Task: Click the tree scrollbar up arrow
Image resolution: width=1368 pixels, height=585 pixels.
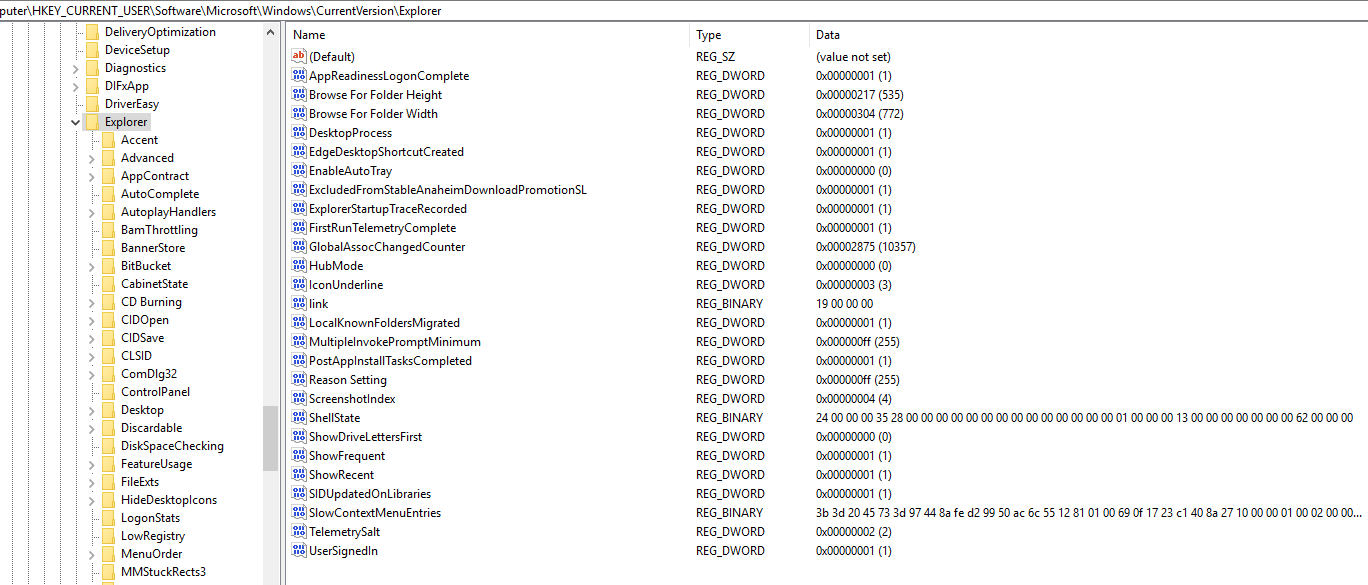Action: pyautogui.click(x=271, y=32)
